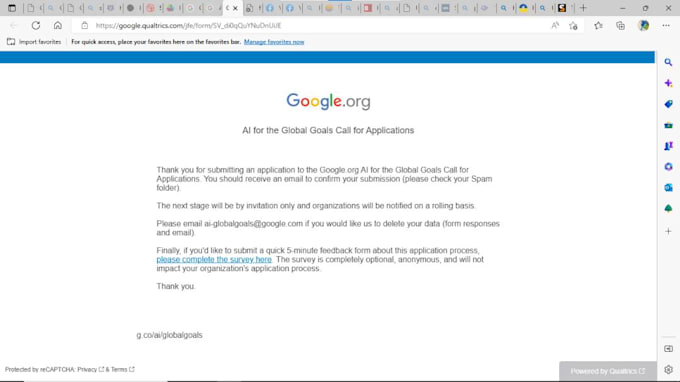Viewport: 680px width, 382px height.
Task: View site information lock icon
Action: 85,26
